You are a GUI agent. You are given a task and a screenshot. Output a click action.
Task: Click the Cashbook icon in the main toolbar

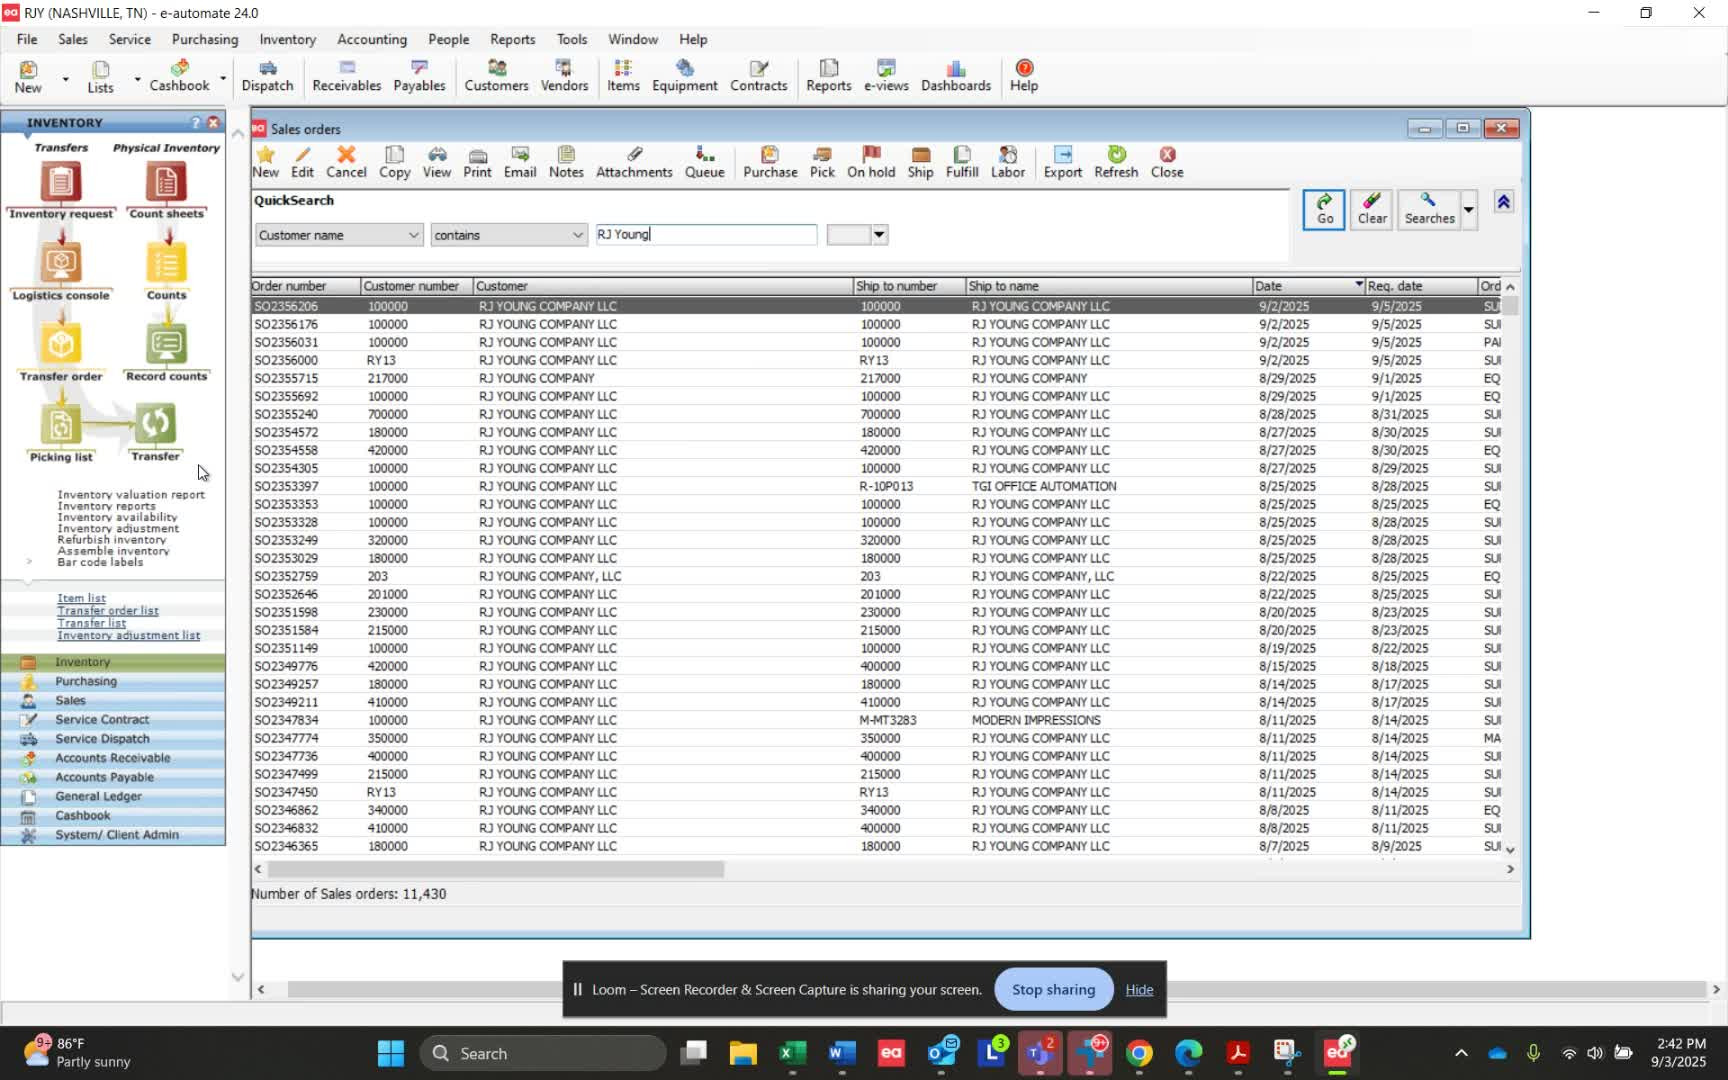[179, 76]
